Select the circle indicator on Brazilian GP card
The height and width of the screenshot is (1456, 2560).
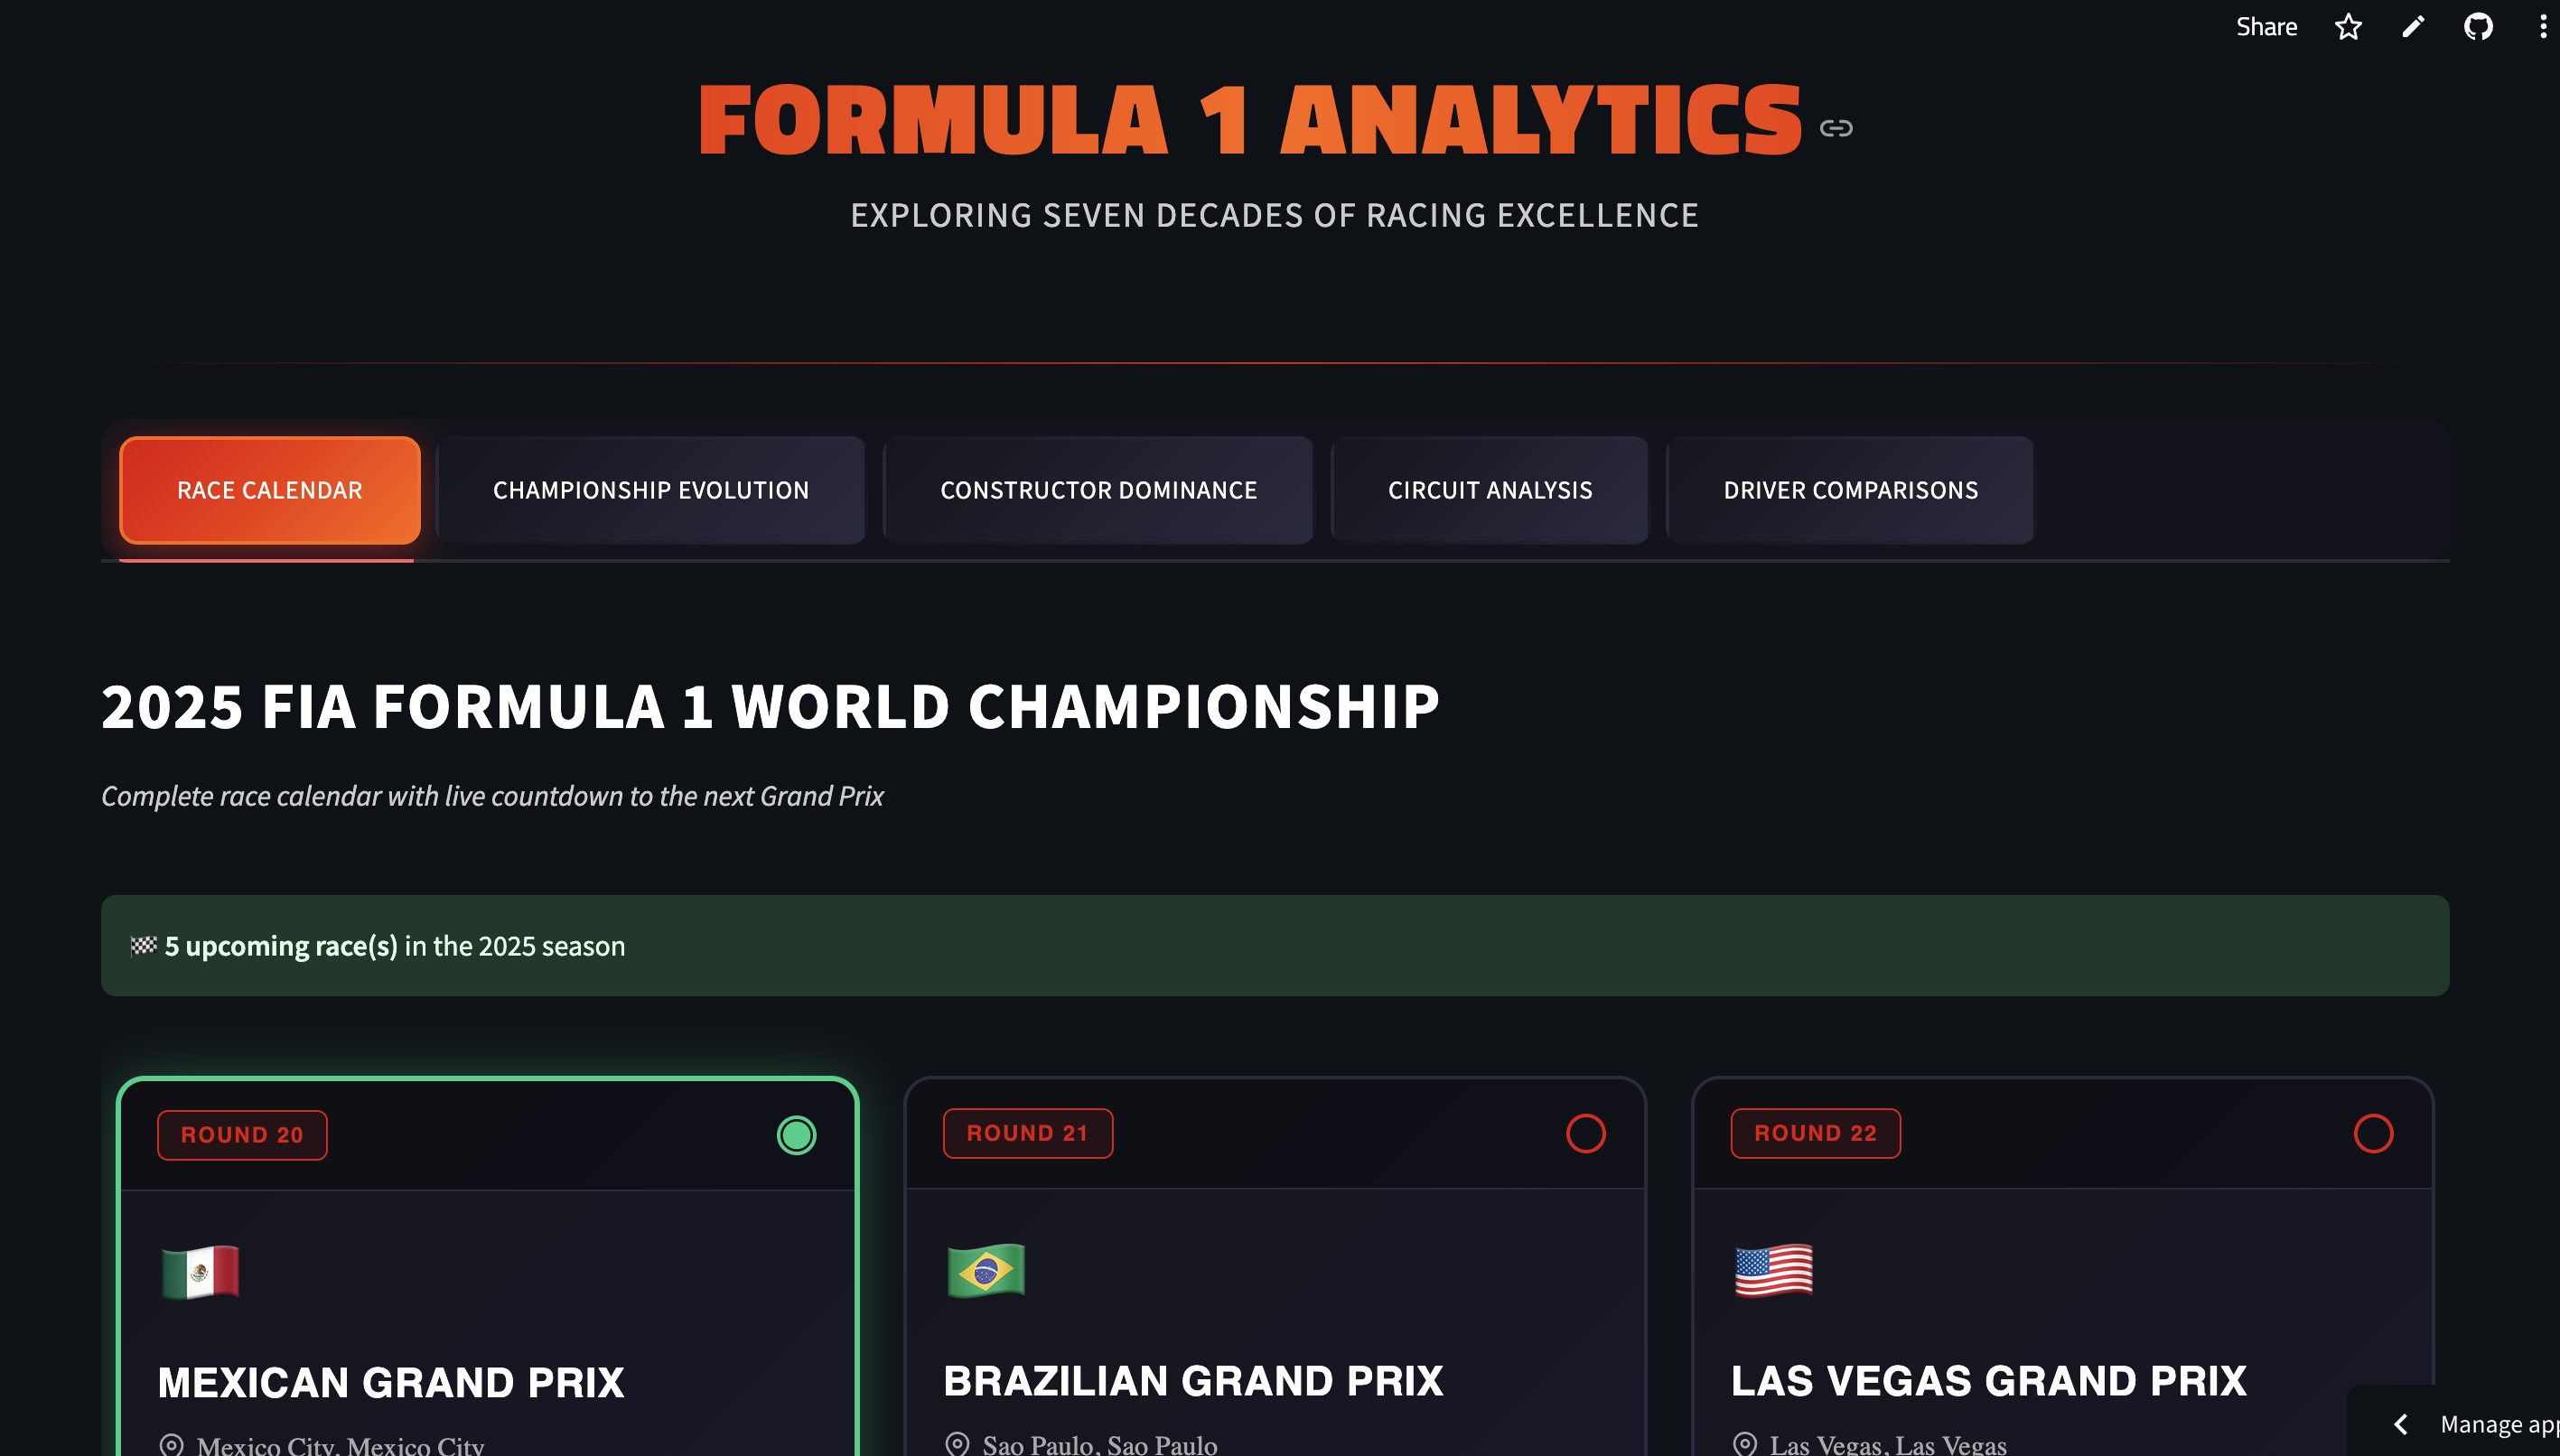click(x=1586, y=1135)
